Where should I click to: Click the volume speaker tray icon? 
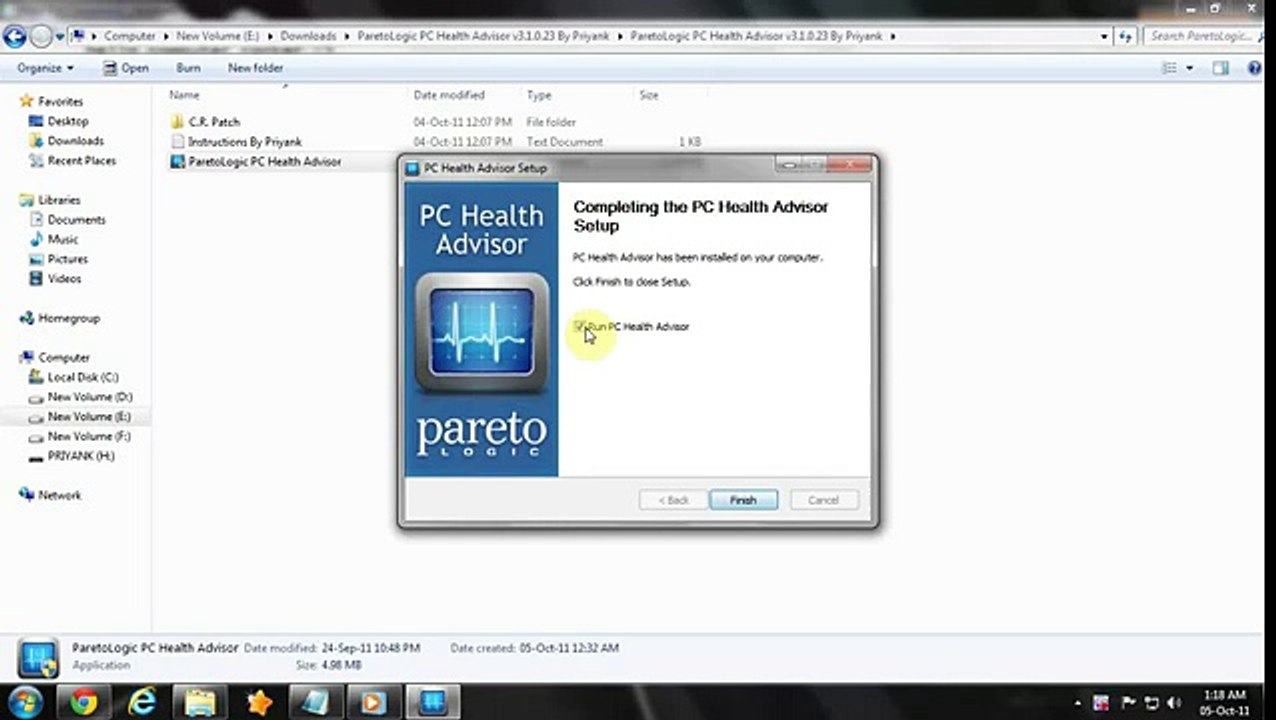click(1173, 703)
